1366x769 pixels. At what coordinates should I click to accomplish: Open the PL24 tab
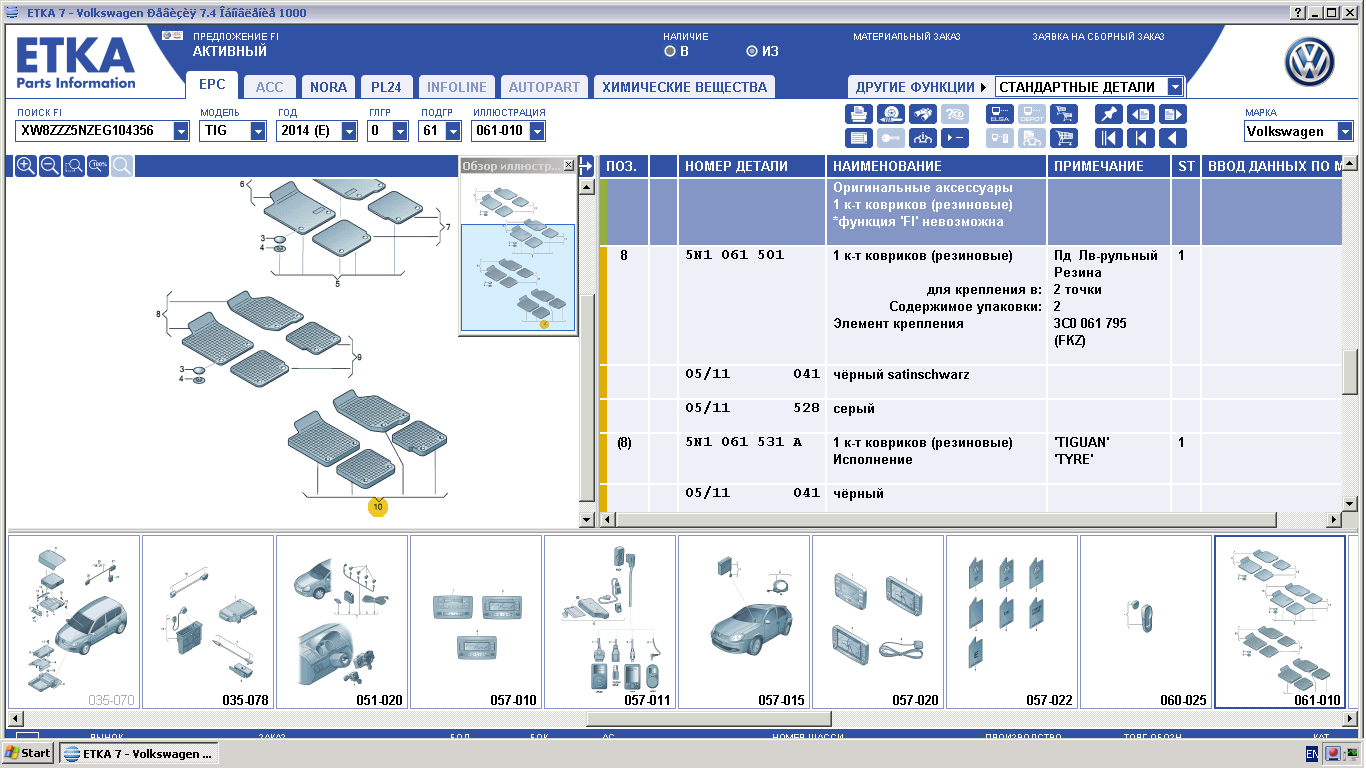(386, 87)
